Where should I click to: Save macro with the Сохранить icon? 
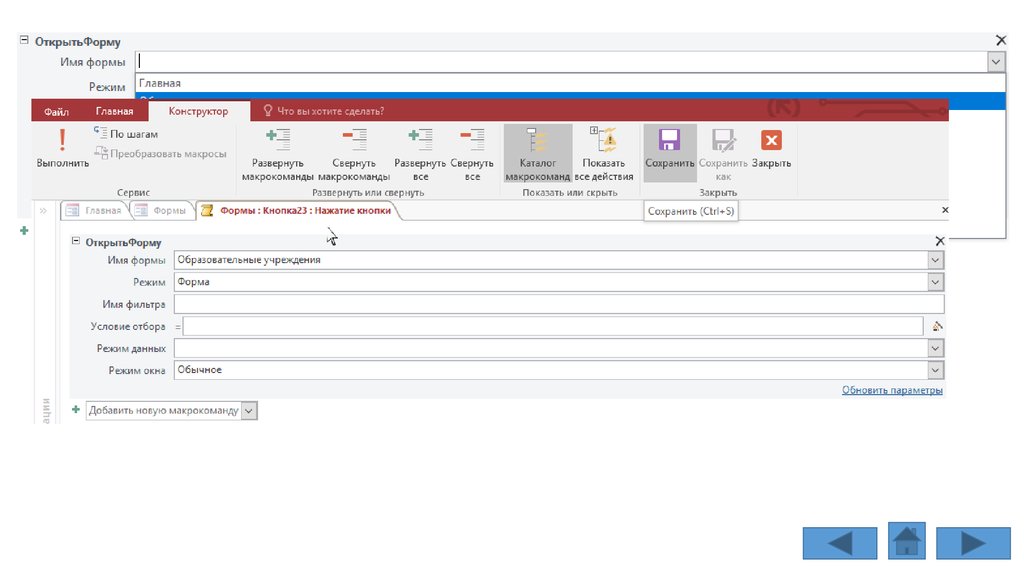point(669,140)
